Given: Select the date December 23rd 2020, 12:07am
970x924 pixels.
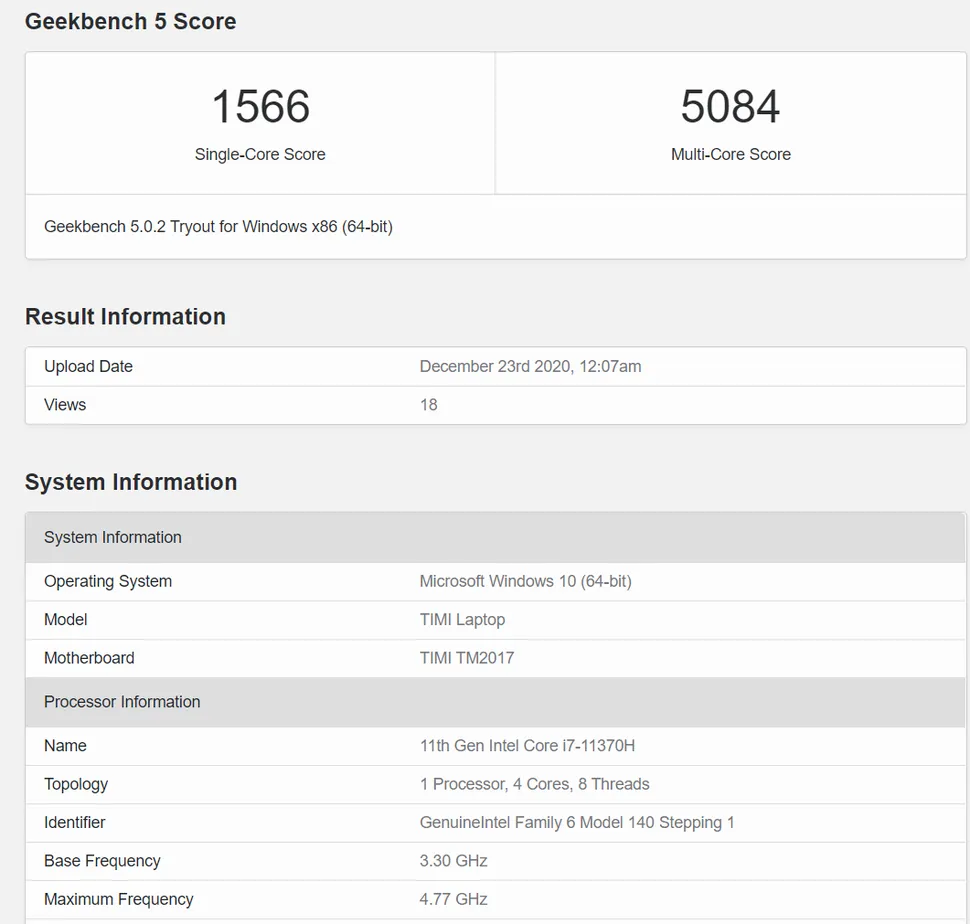Looking at the screenshot, I should (x=530, y=367).
